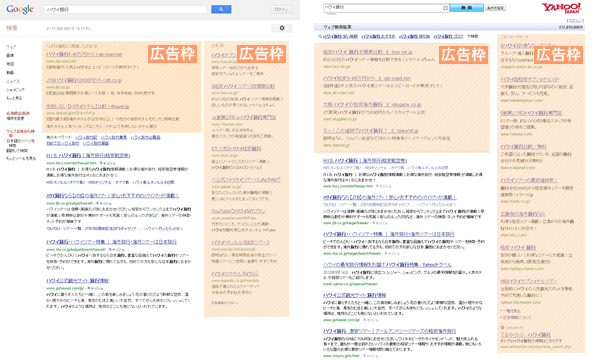The height and width of the screenshot is (360, 600).
Task: Open the JALPAK ad in Google's right column
Action: tap(246, 180)
